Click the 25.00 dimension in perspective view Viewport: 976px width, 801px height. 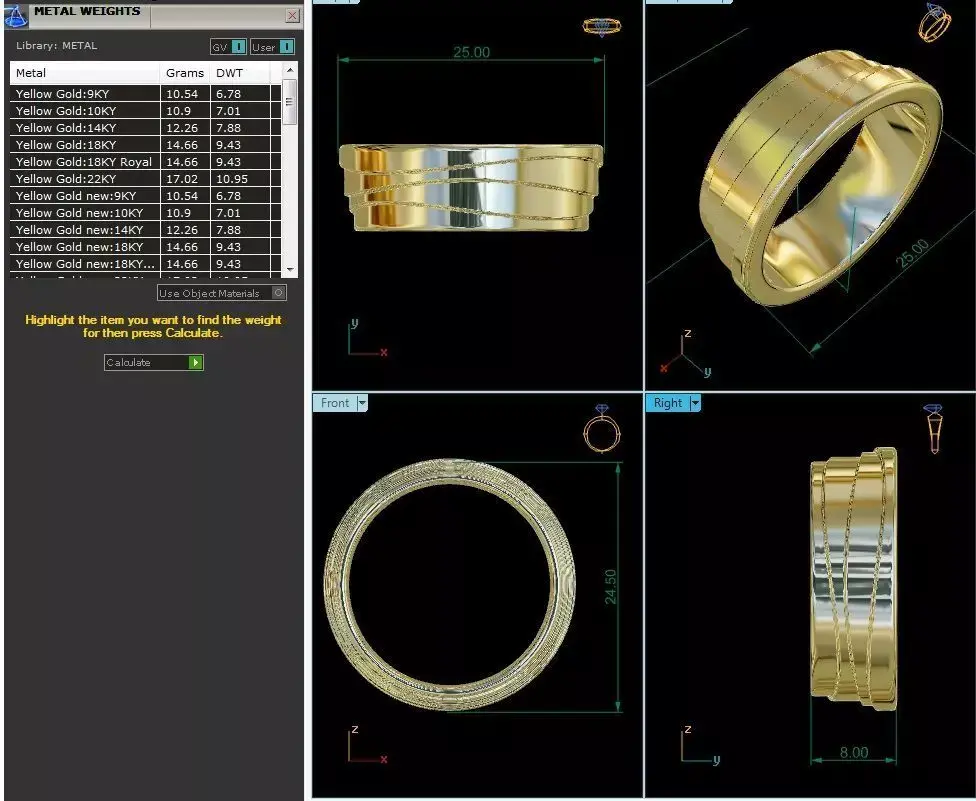[x=913, y=253]
